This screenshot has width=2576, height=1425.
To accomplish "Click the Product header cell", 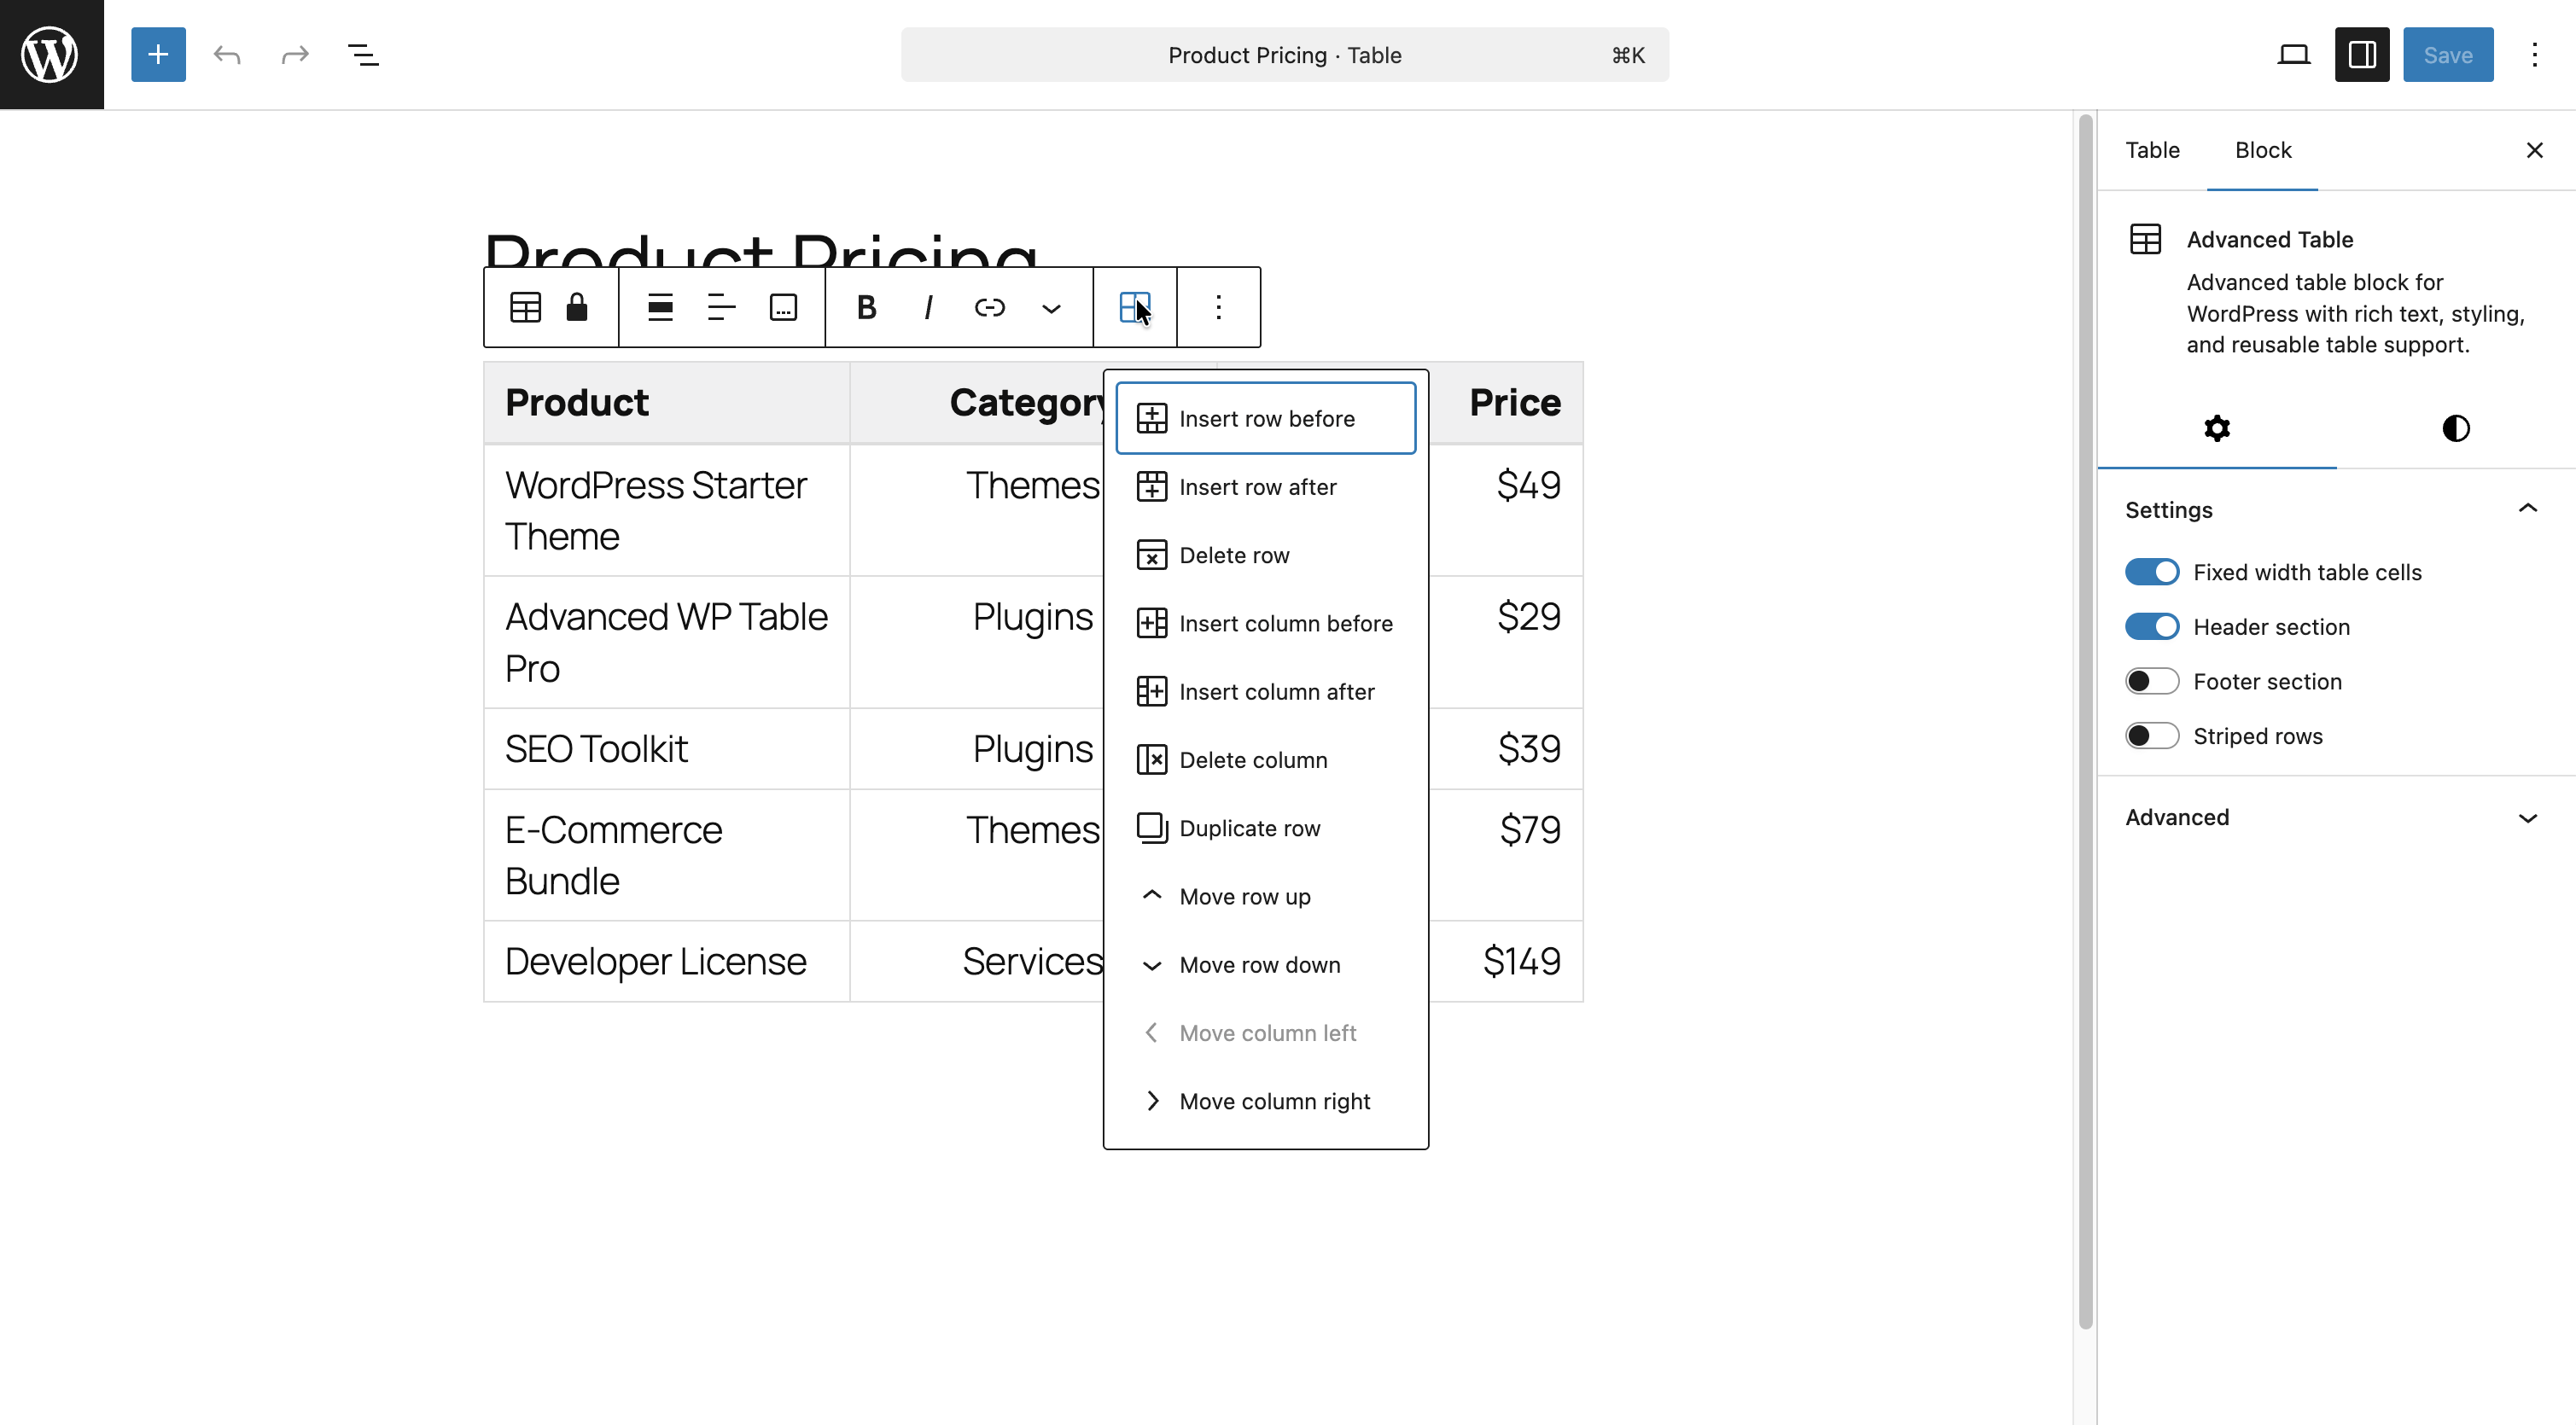I will click(x=667, y=402).
